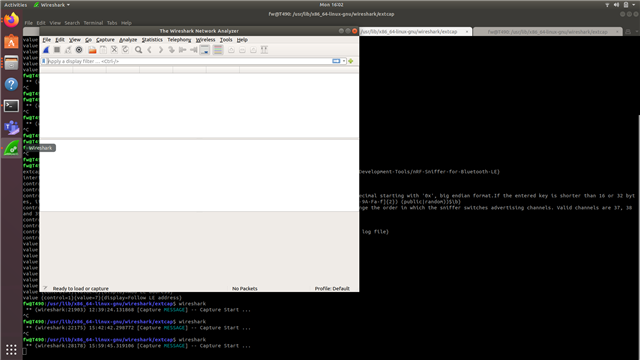Open the Wireless menu
The image size is (640, 360).
click(x=205, y=40)
